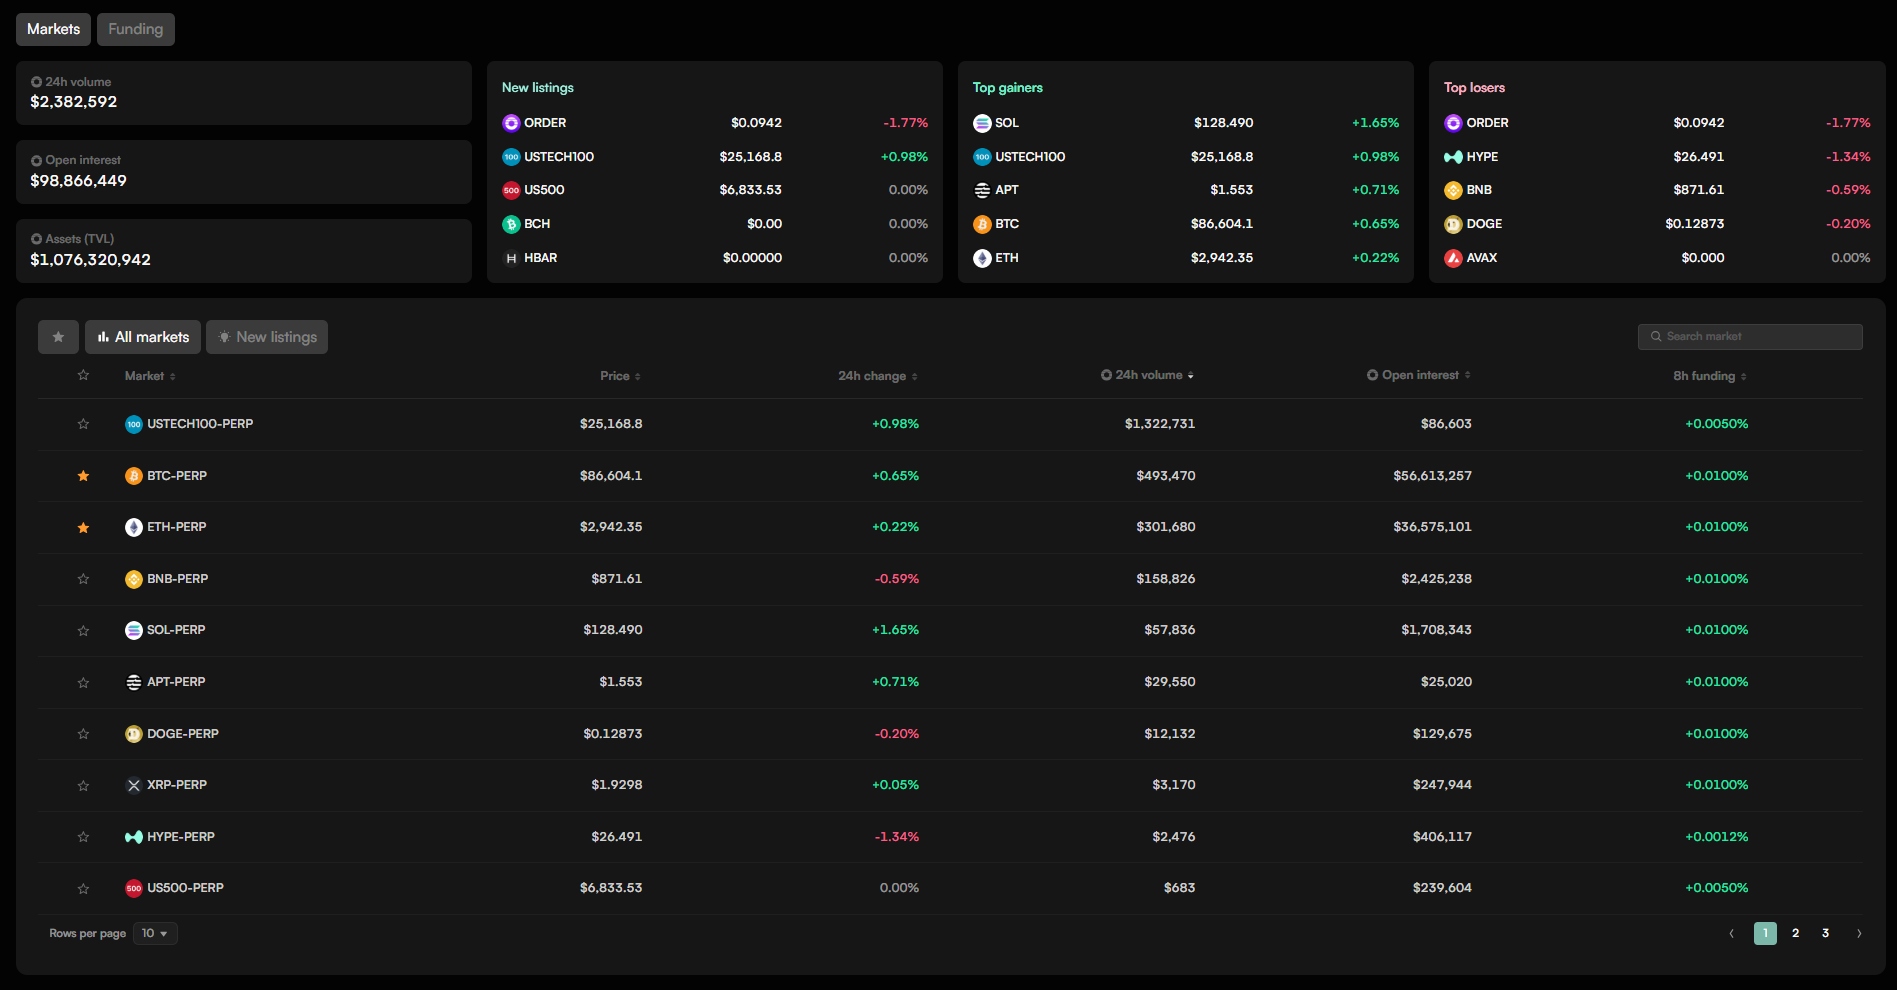This screenshot has width=1897, height=990.
Task: Click the USTECH100-PERP coin icon in table
Action: 134,424
